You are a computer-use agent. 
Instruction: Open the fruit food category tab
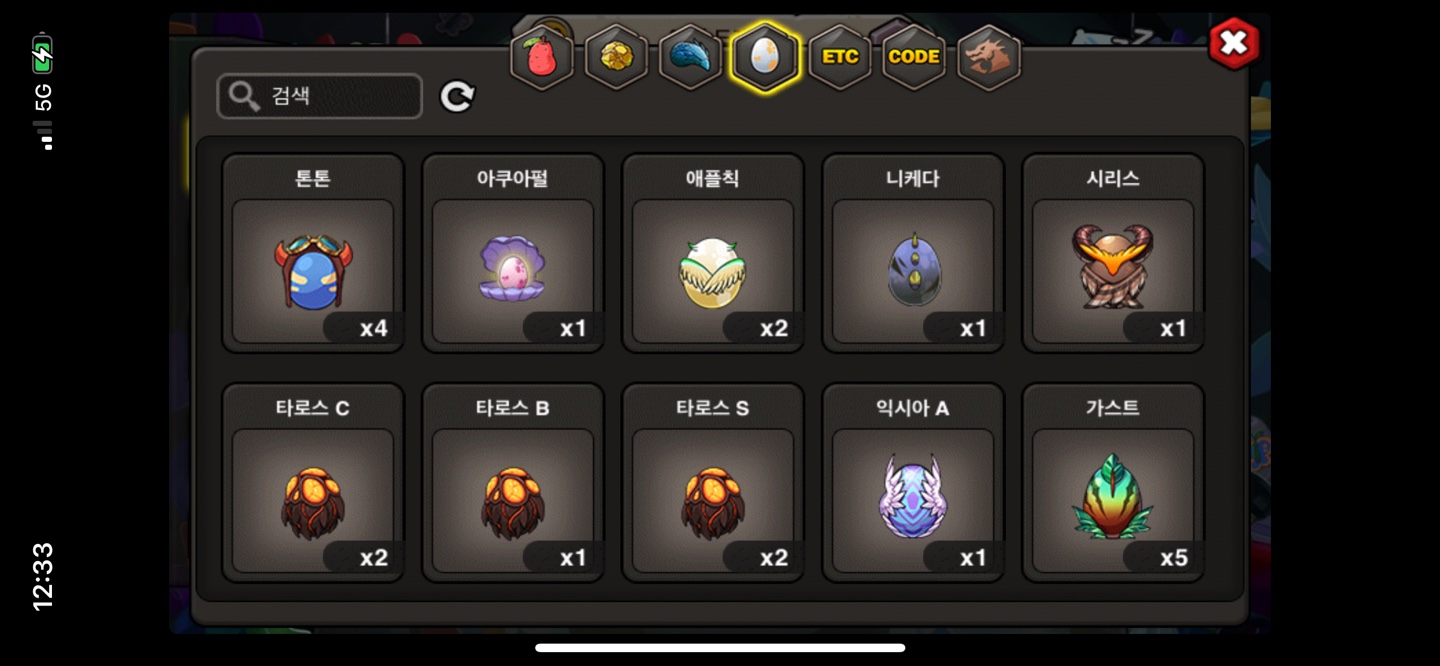pyautogui.click(x=542, y=57)
